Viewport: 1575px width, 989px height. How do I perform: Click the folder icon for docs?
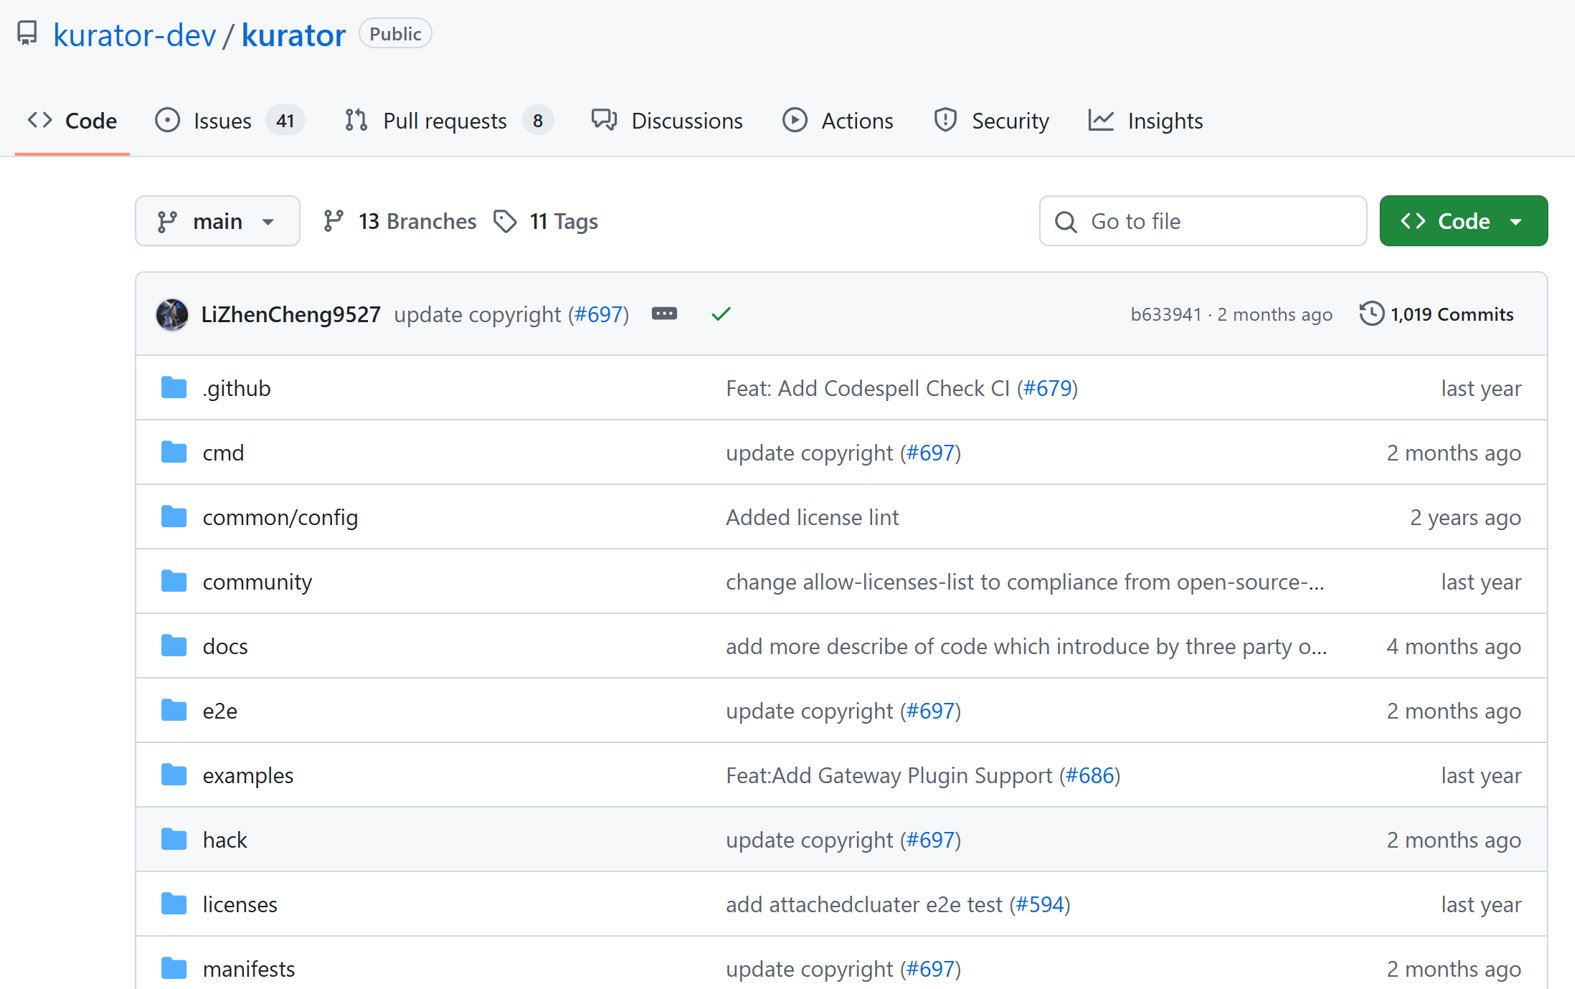tap(174, 645)
